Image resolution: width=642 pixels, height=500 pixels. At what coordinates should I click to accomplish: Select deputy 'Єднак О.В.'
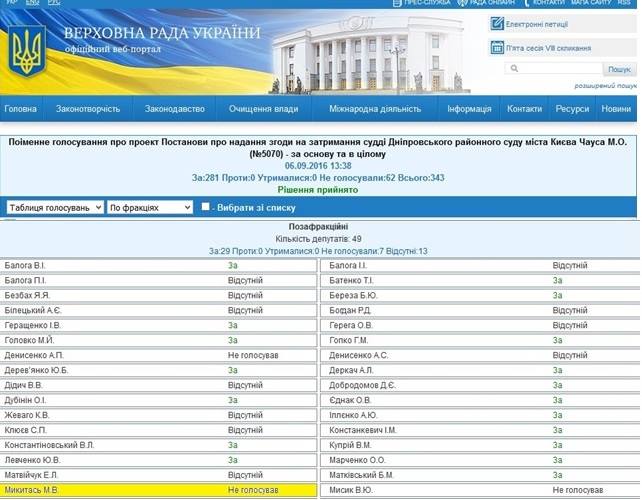pyautogui.click(x=350, y=400)
